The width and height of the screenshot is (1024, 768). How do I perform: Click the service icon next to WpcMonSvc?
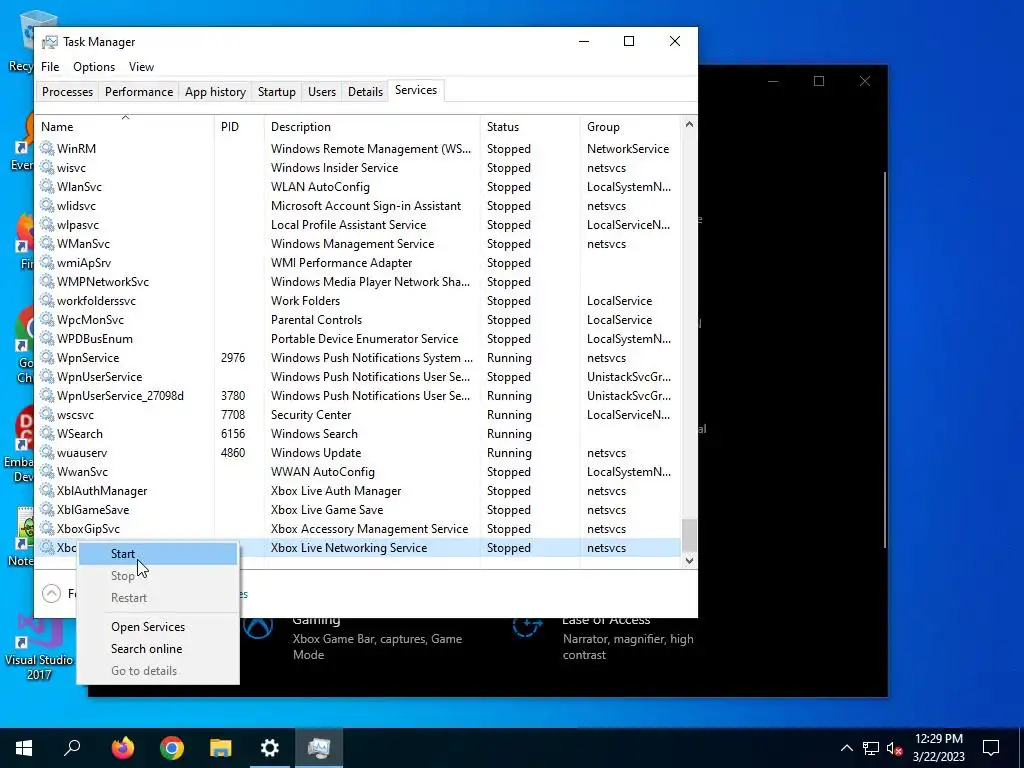pos(47,319)
